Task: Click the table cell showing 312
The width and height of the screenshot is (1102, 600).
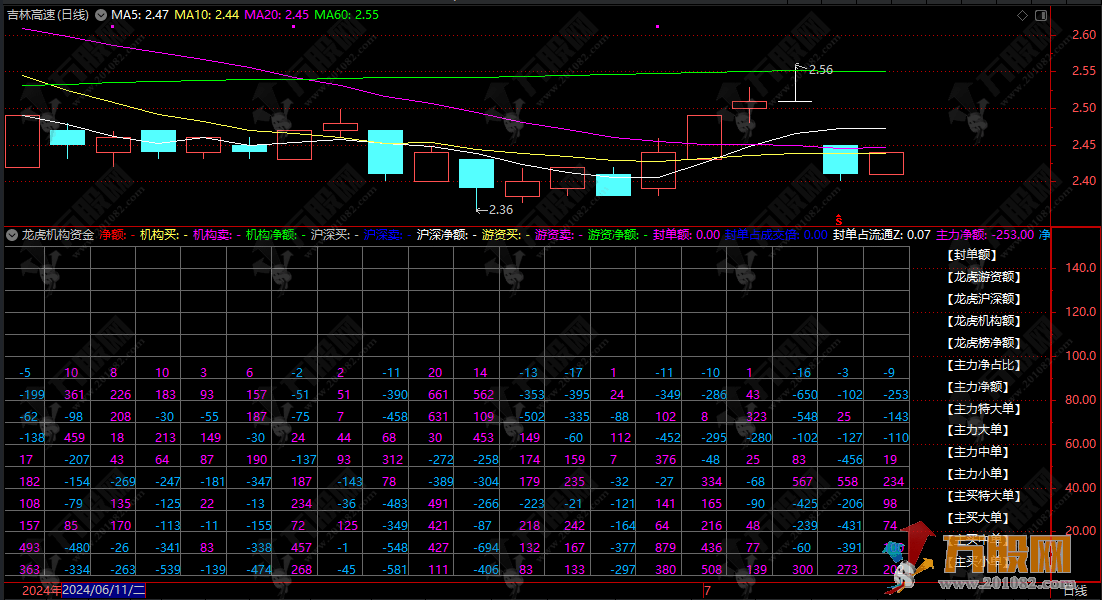Action: (392, 459)
